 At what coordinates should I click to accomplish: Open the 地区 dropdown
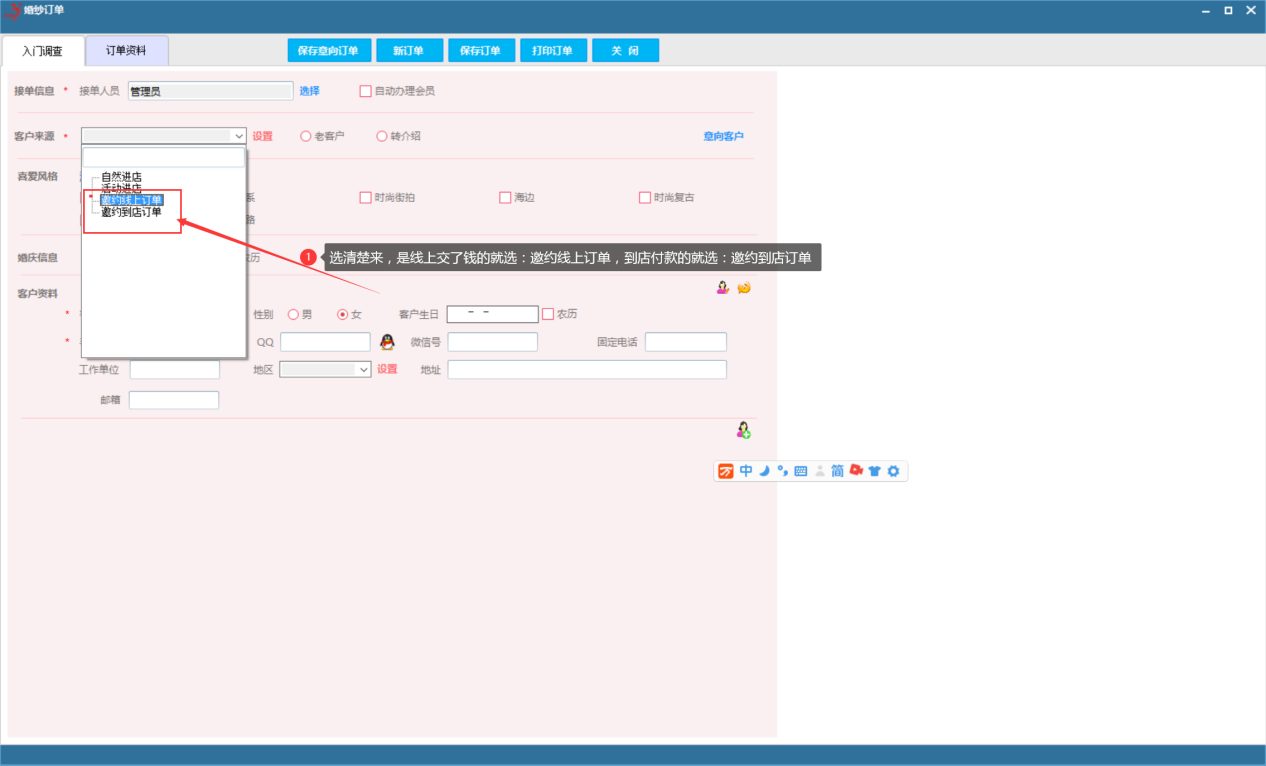(363, 369)
